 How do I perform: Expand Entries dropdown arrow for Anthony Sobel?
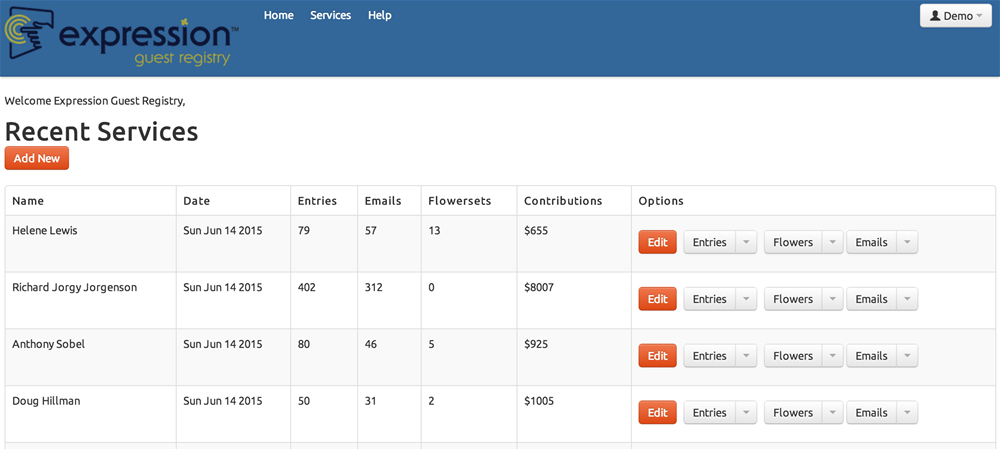click(x=746, y=356)
